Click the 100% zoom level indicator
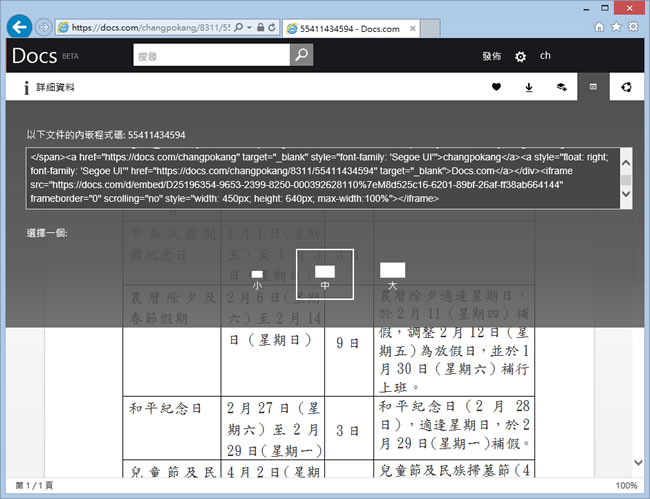The height and width of the screenshot is (499, 650). (626, 485)
